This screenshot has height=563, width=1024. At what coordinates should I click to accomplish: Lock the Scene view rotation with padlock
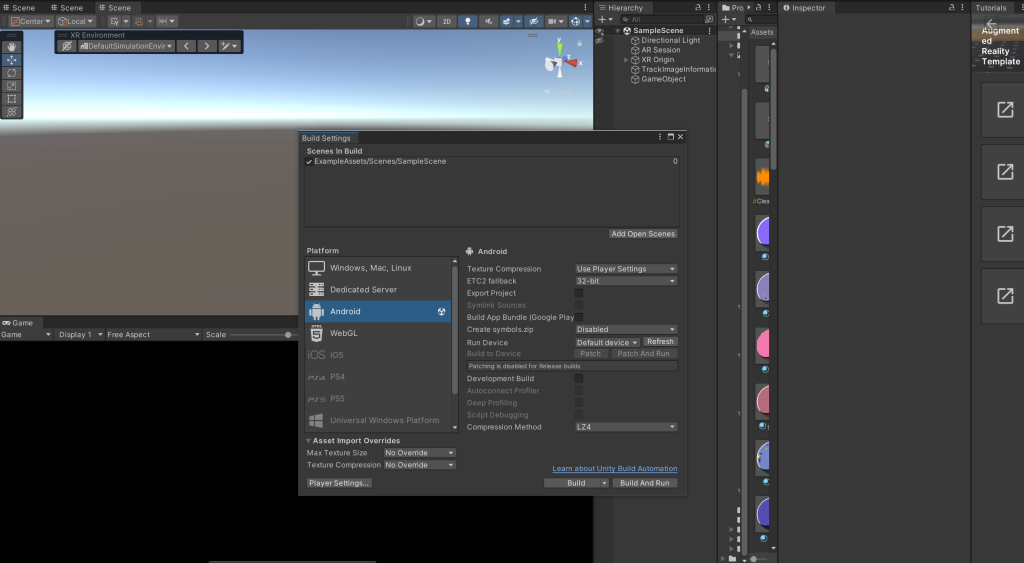point(579,43)
